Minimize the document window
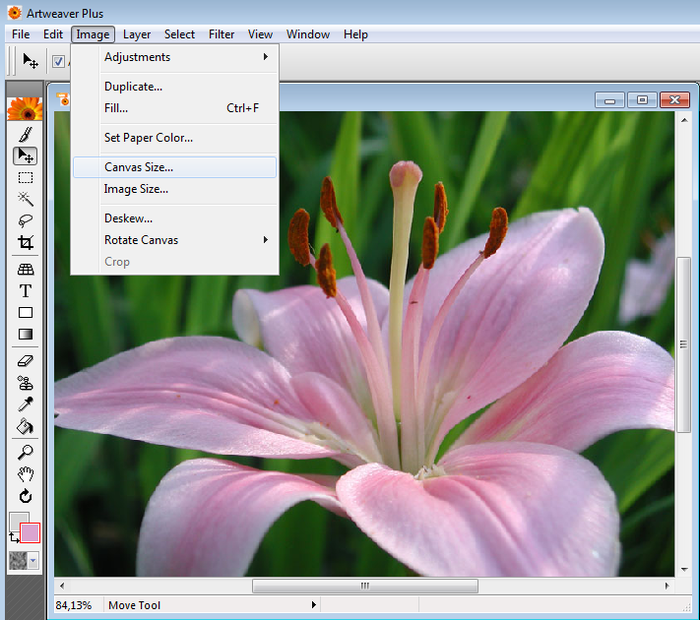700x620 pixels. [610, 100]
